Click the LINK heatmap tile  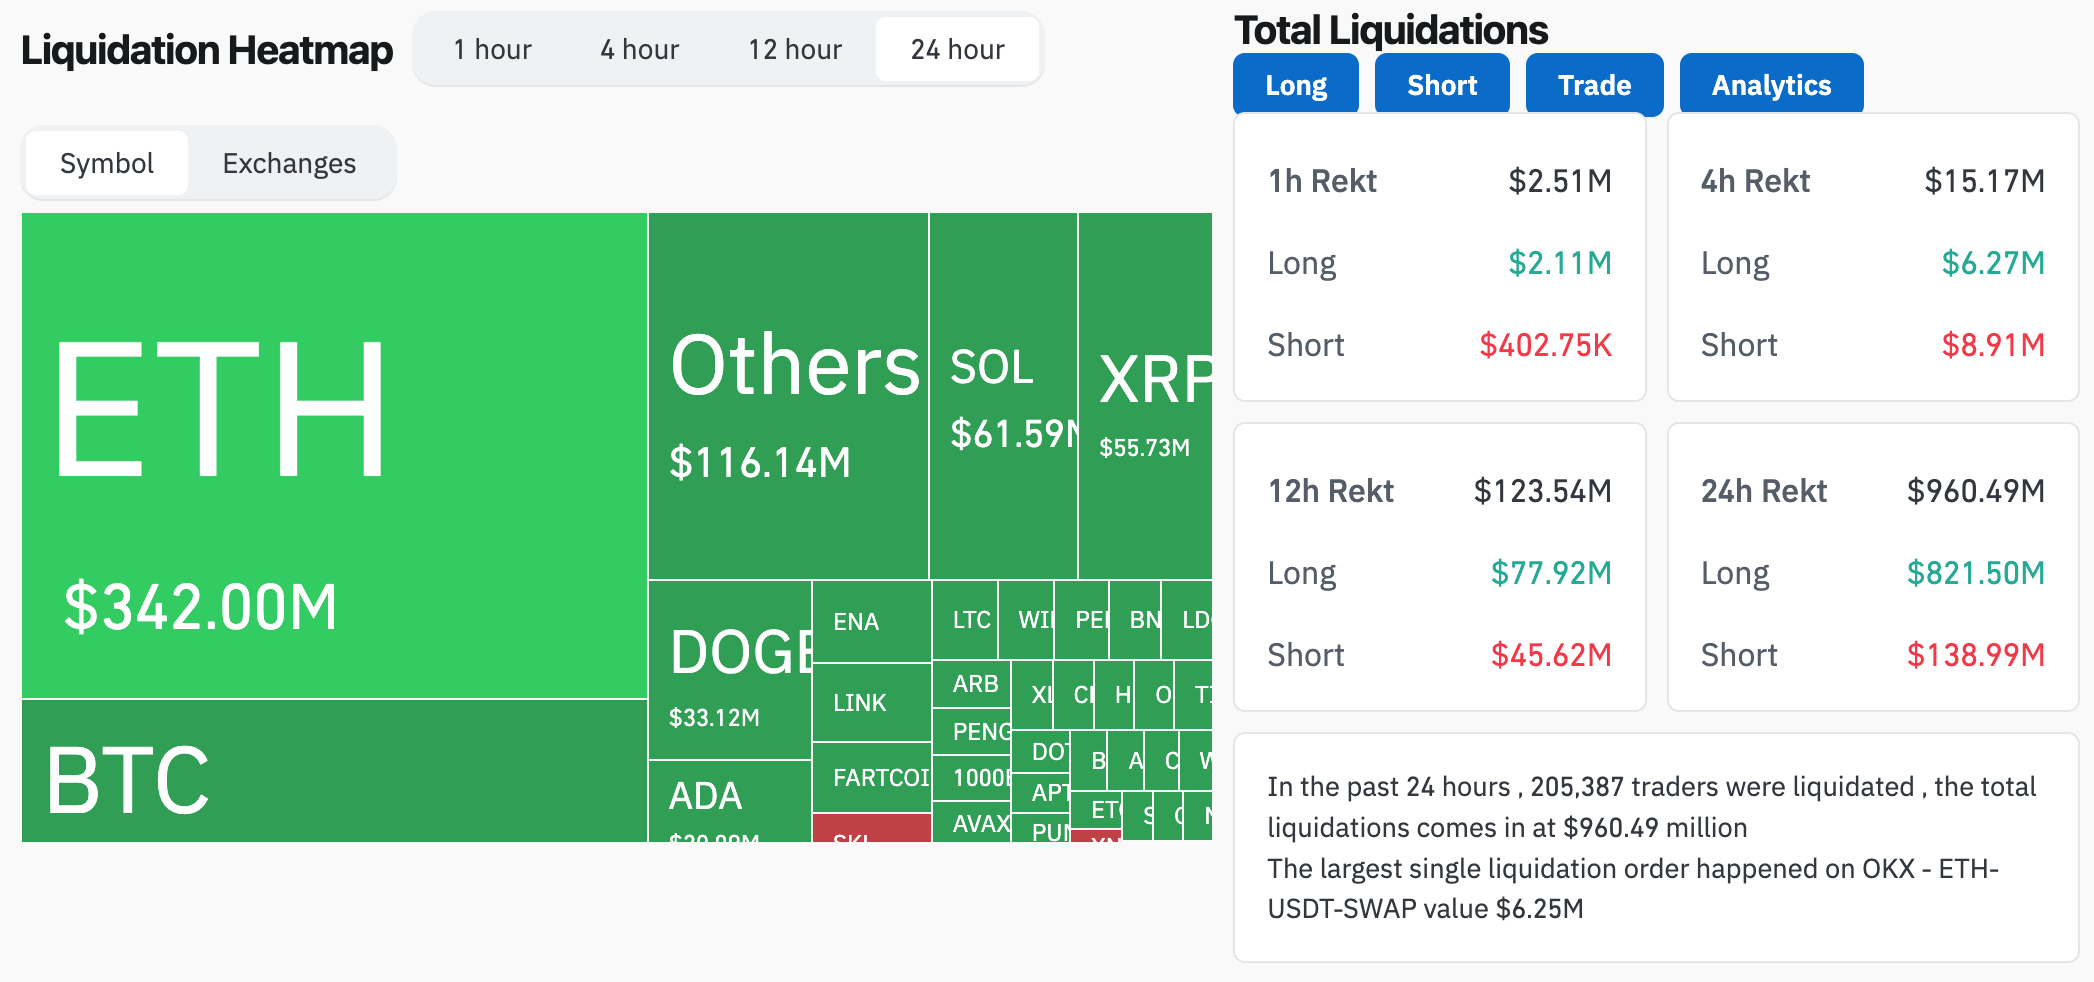point(871,702)
